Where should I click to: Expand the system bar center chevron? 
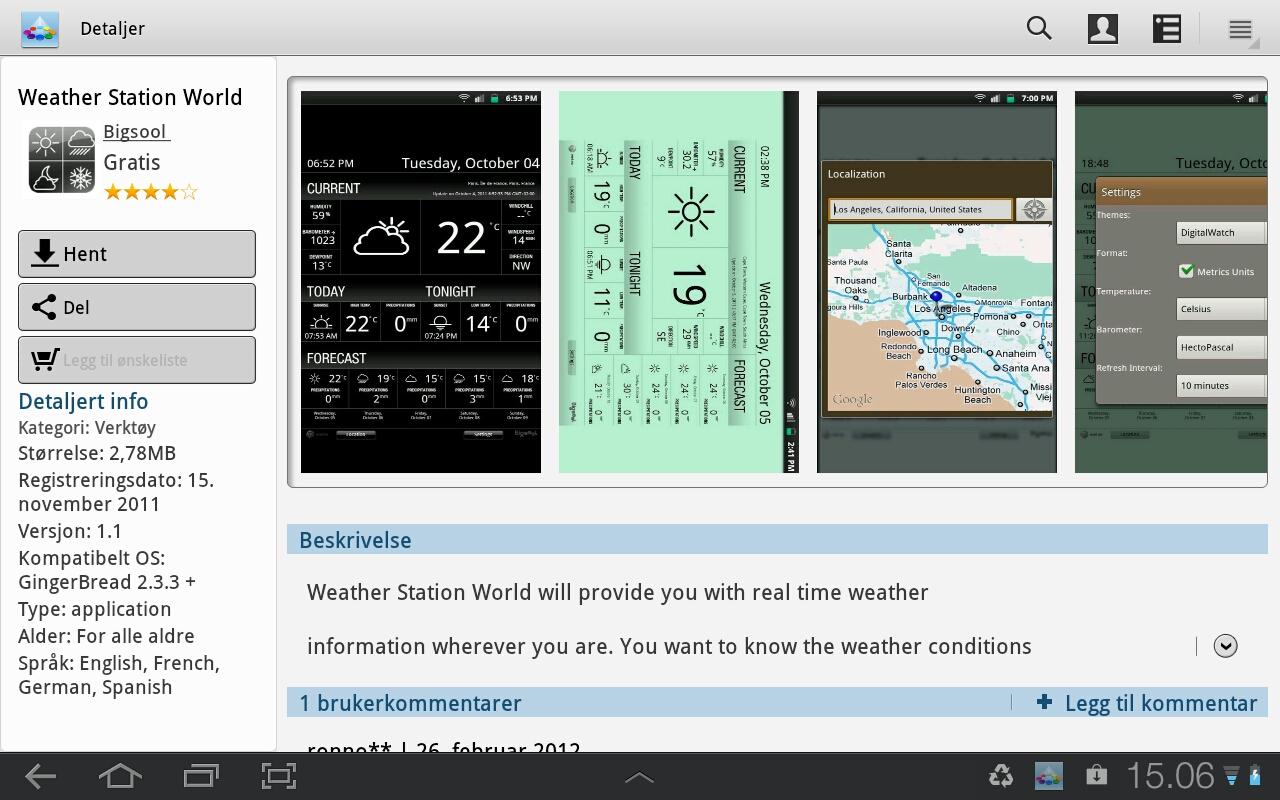[639, 777]
